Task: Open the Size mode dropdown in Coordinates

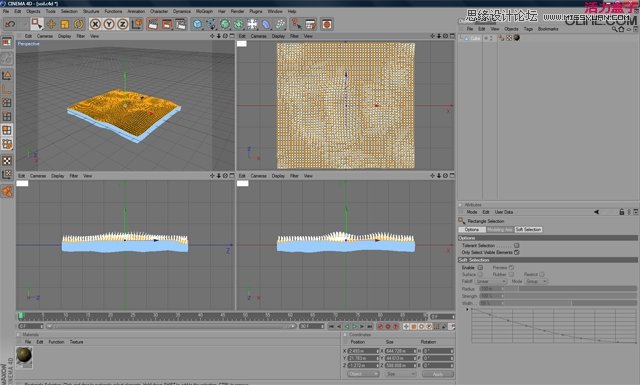Action: click(400, 374)
